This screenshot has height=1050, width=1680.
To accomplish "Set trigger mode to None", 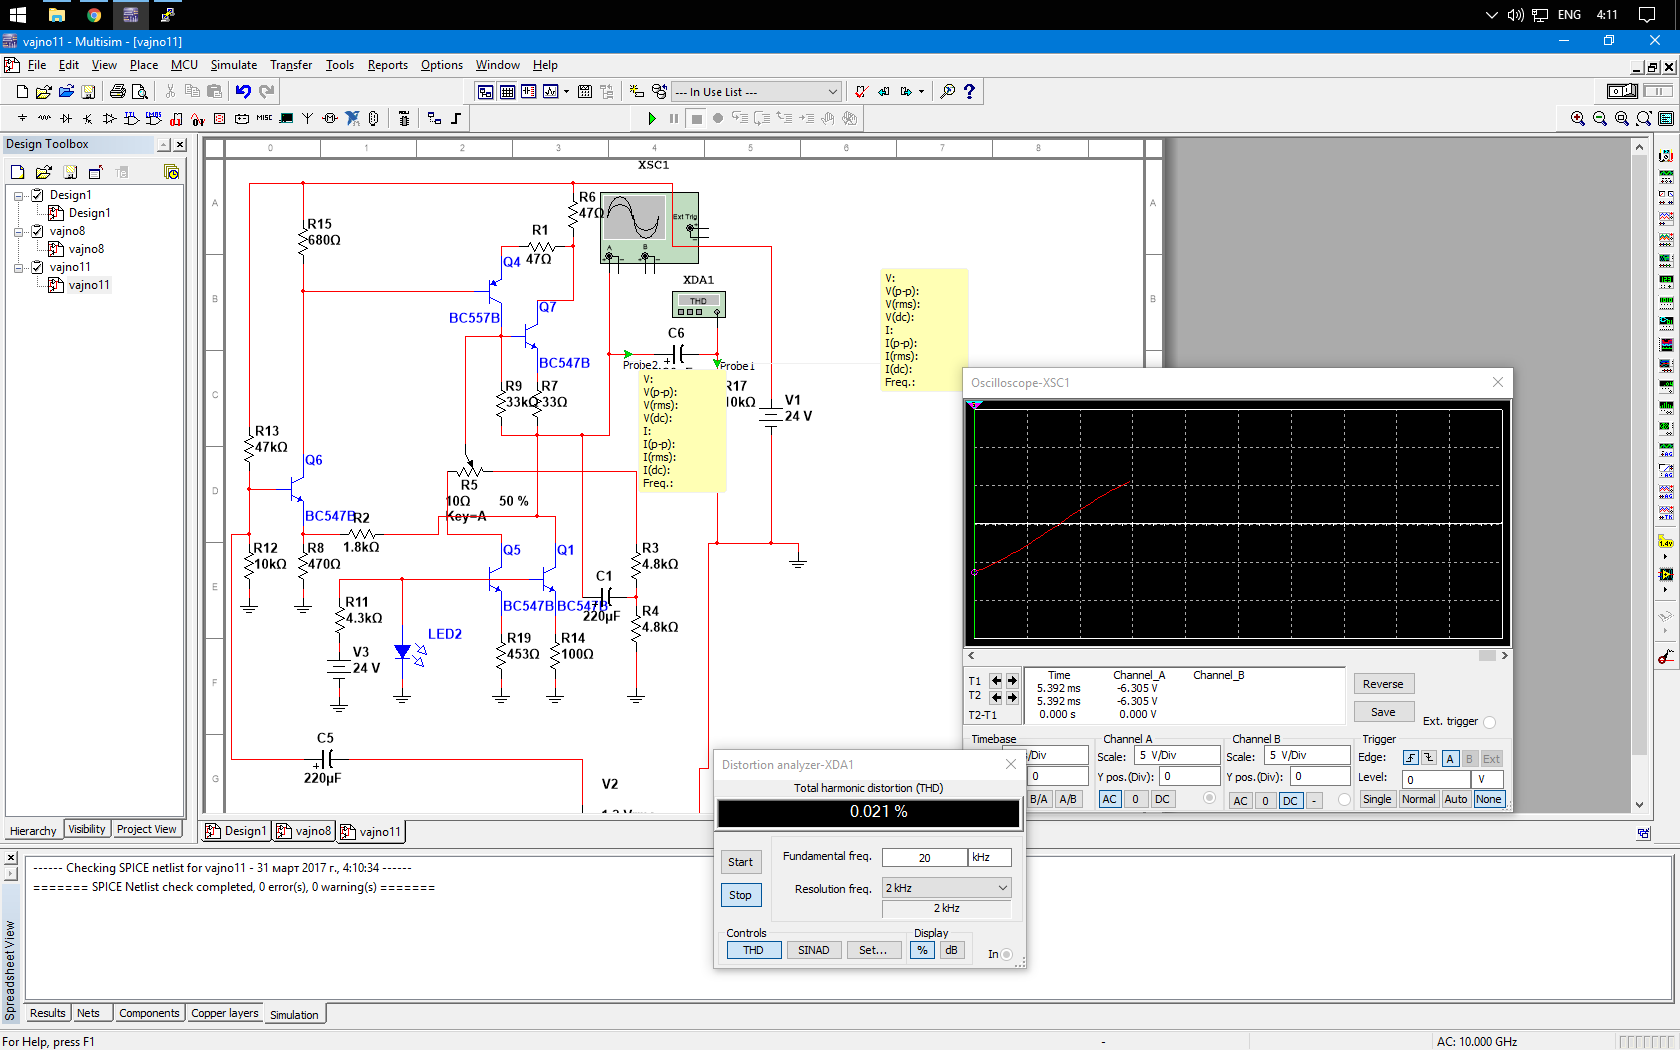I will [x=1488, y=799].
